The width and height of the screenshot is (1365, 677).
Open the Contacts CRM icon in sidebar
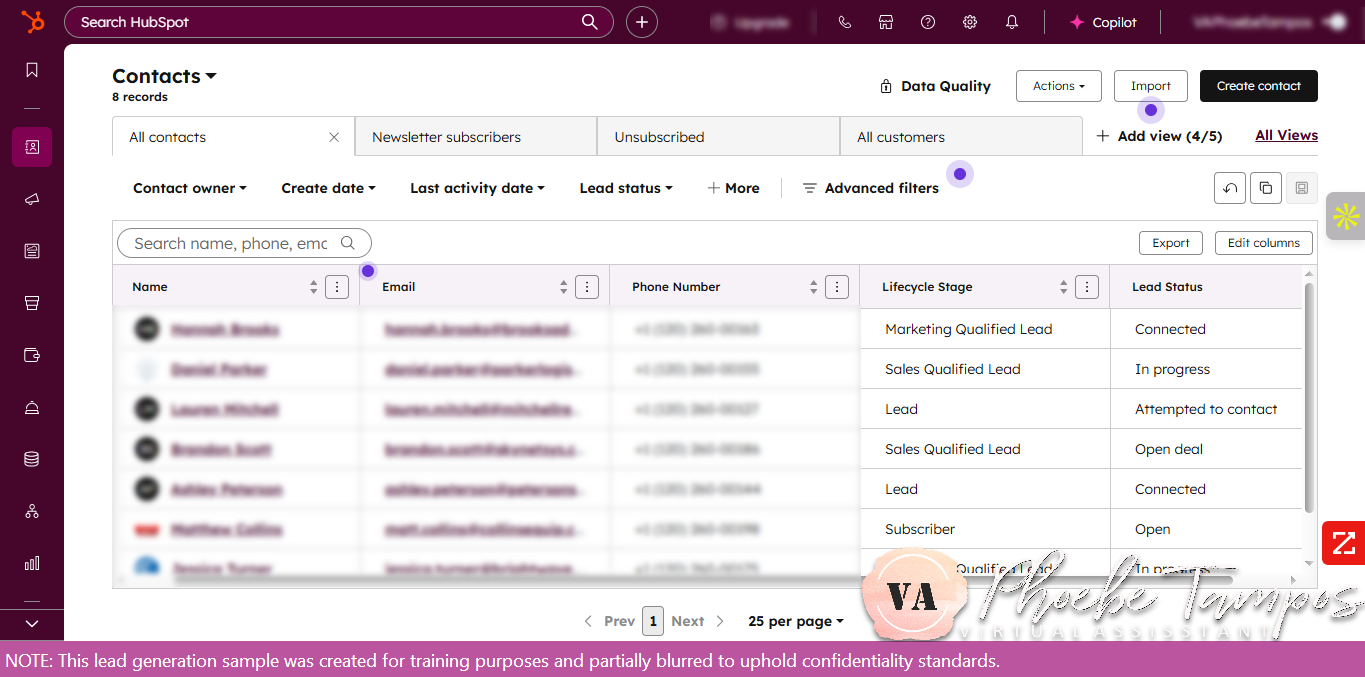pos(31,147)
